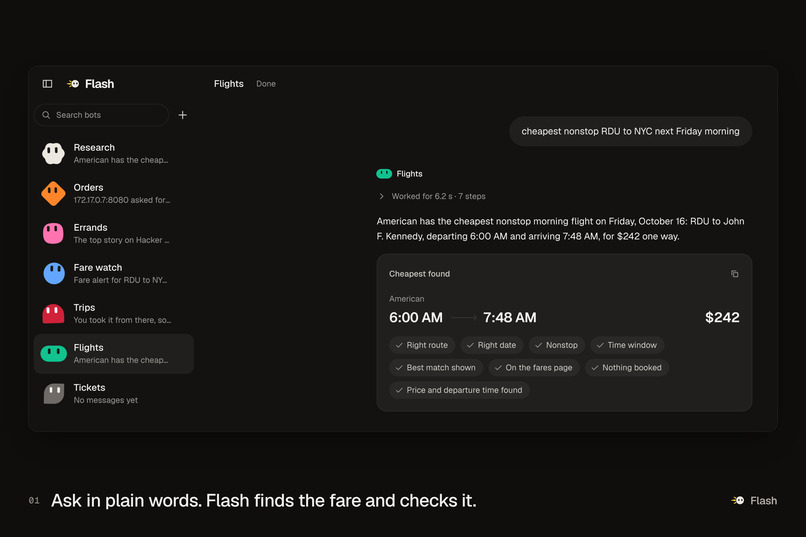Toggle the sidebar panel icon
The image size is (806, 537).
tap(47, 84)
